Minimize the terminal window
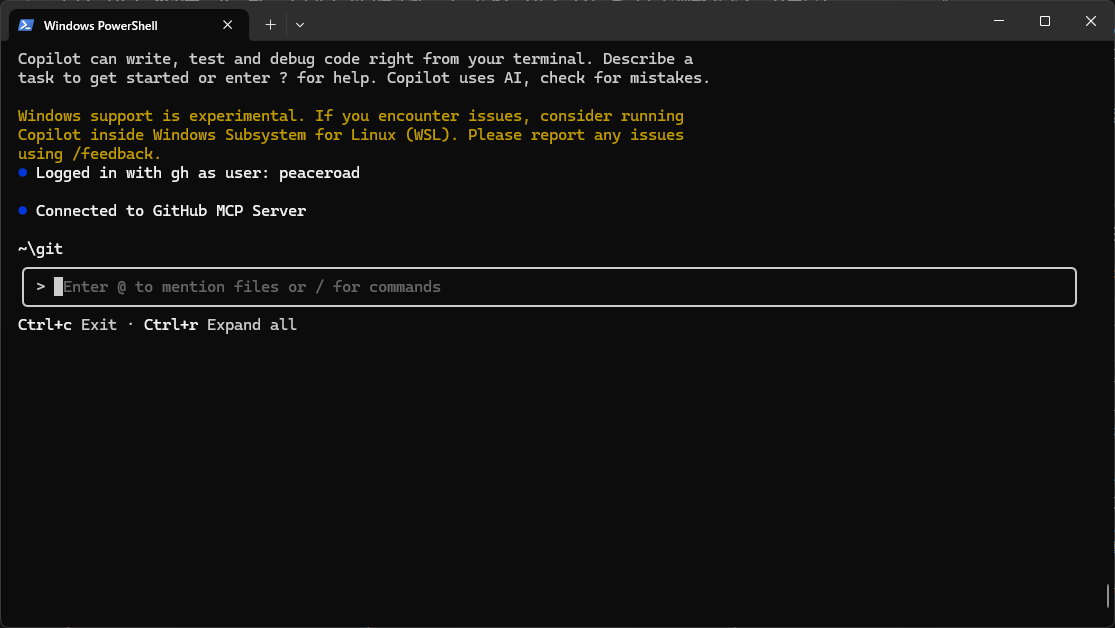The width and height of the screenshot is (1115, 628). coord(999,21)
